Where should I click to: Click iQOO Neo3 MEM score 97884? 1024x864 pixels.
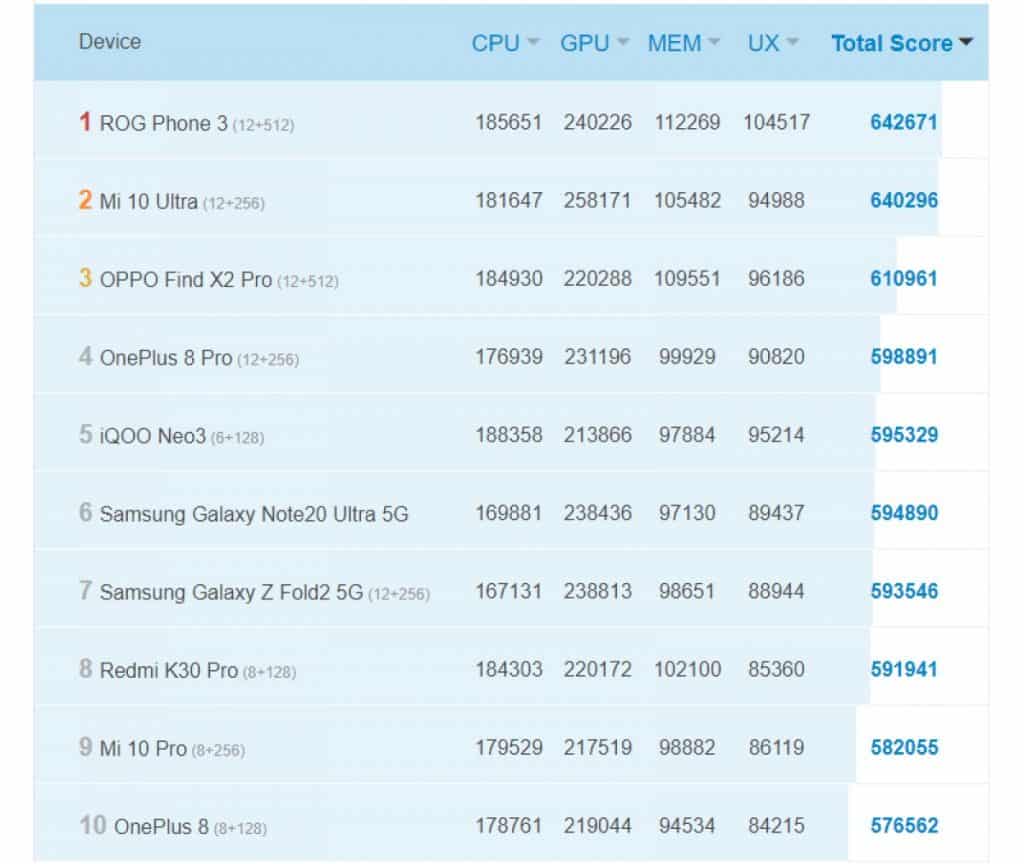687,435
